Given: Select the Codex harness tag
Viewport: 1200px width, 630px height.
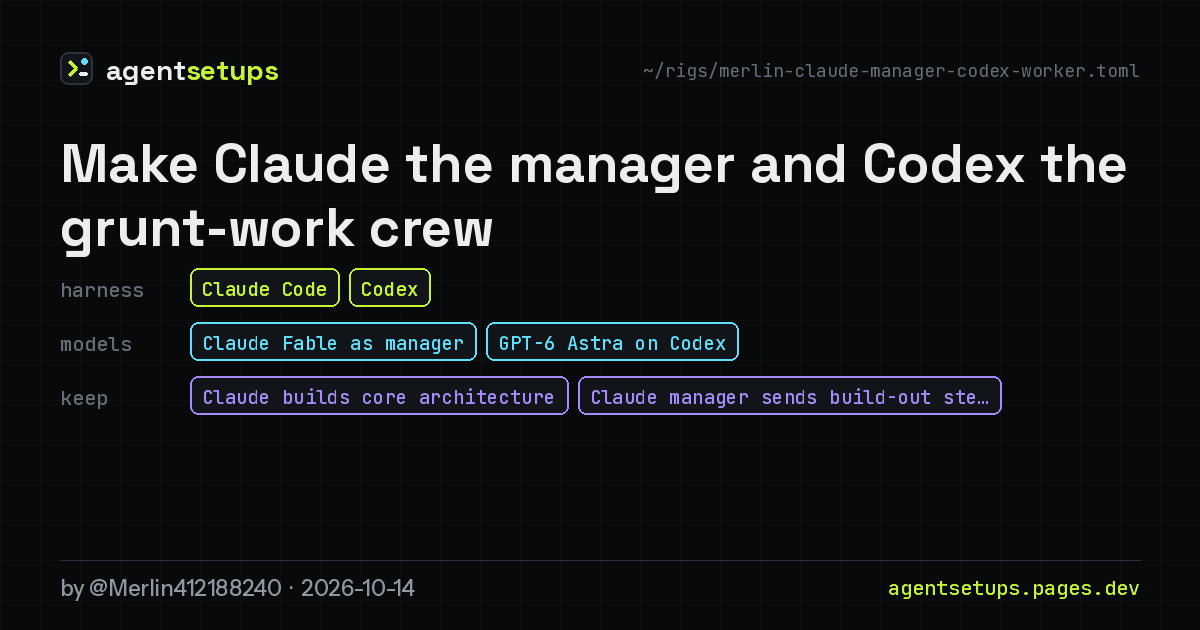Looking at the screenshot, I should coord(390,288).
